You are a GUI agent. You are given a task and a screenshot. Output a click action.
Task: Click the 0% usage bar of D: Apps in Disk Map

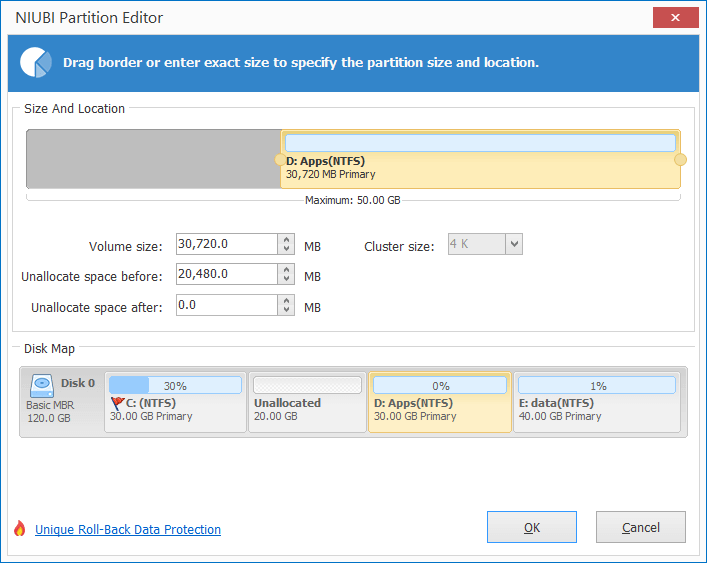pyautogui.click(x=440, y=385)
